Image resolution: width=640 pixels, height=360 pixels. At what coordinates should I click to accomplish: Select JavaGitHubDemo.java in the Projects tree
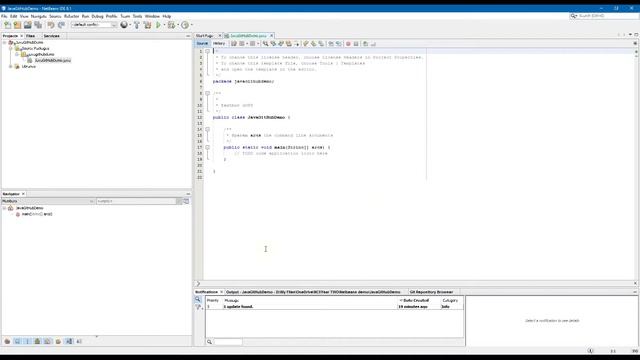52,60
